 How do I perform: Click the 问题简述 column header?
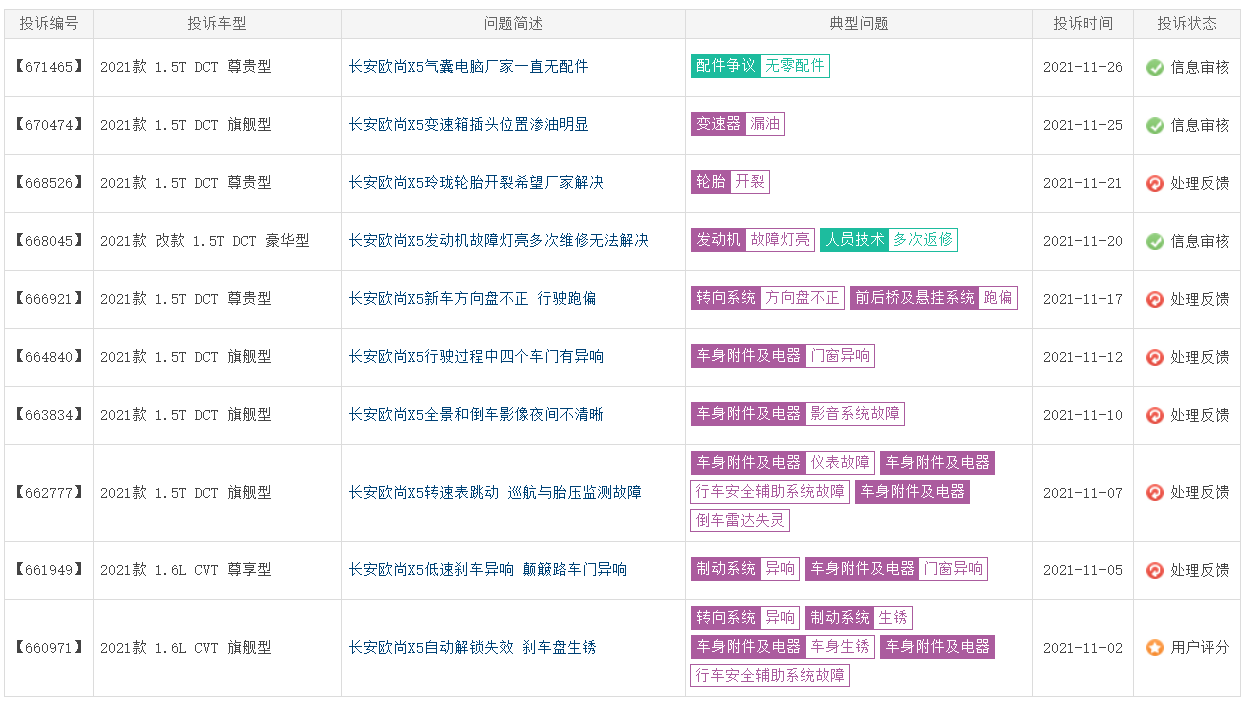pos(513,24)
